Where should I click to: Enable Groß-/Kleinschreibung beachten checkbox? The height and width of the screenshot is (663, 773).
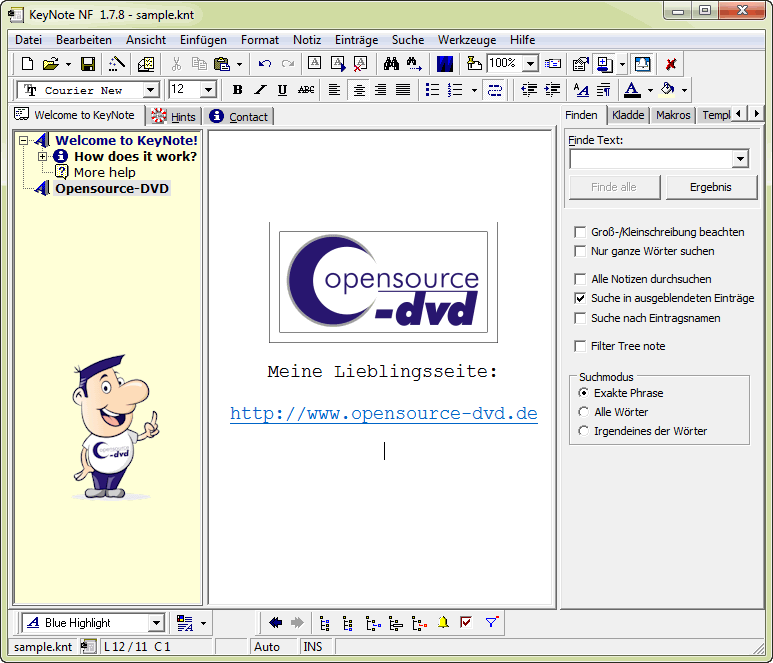click(580, 232)
